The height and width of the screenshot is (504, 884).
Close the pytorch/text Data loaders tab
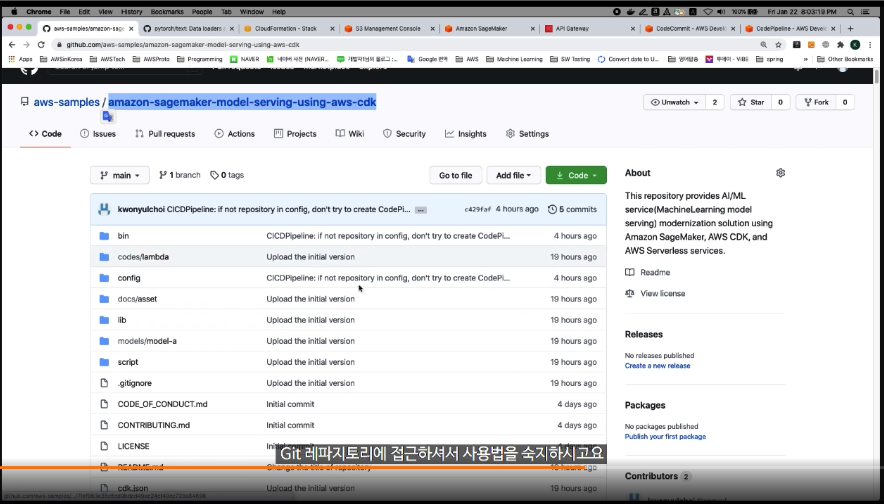[x=232, y=28]
